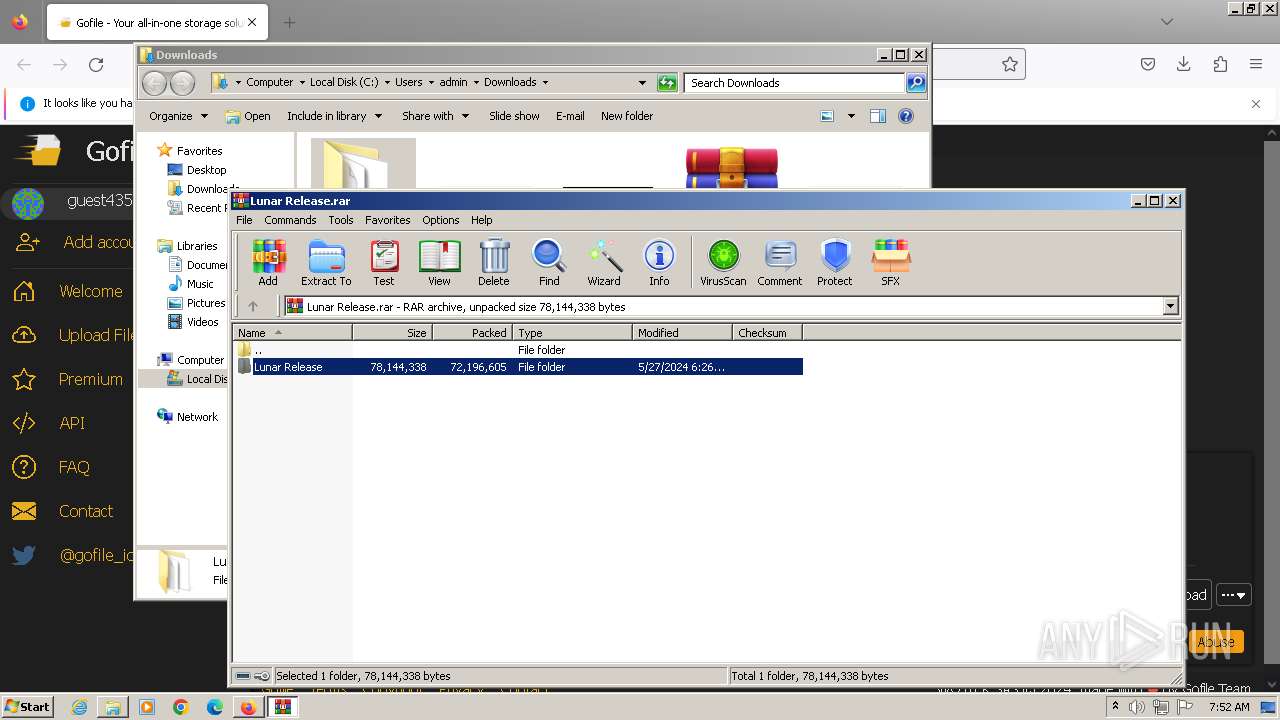Click E-mail in Explorer toolbar

click(x=570, y=116)
